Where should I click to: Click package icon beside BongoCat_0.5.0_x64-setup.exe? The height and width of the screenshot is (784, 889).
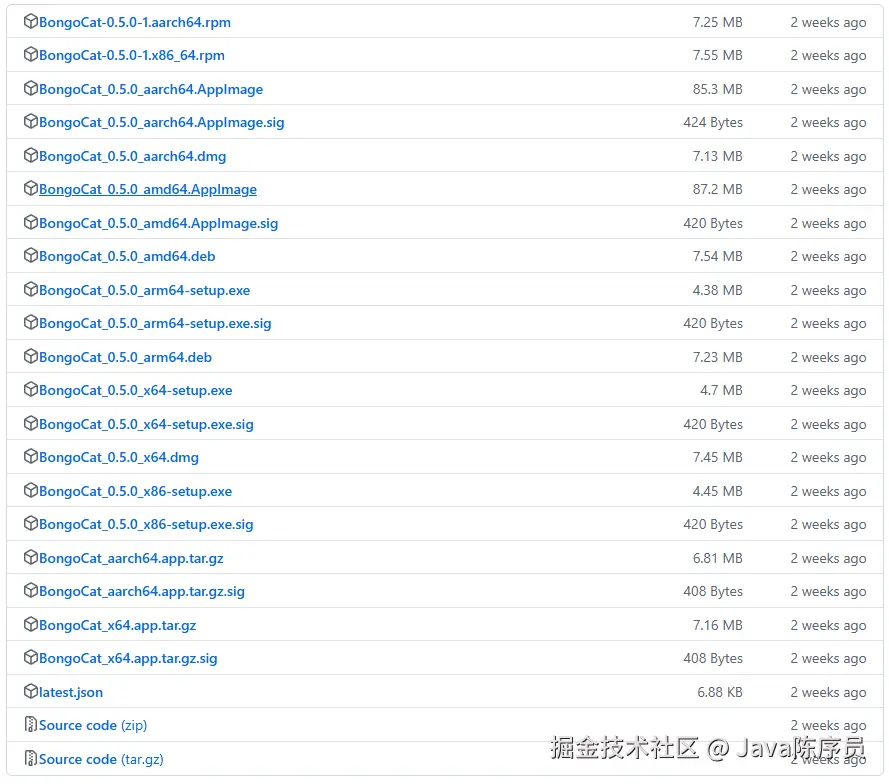coord(31,389)
